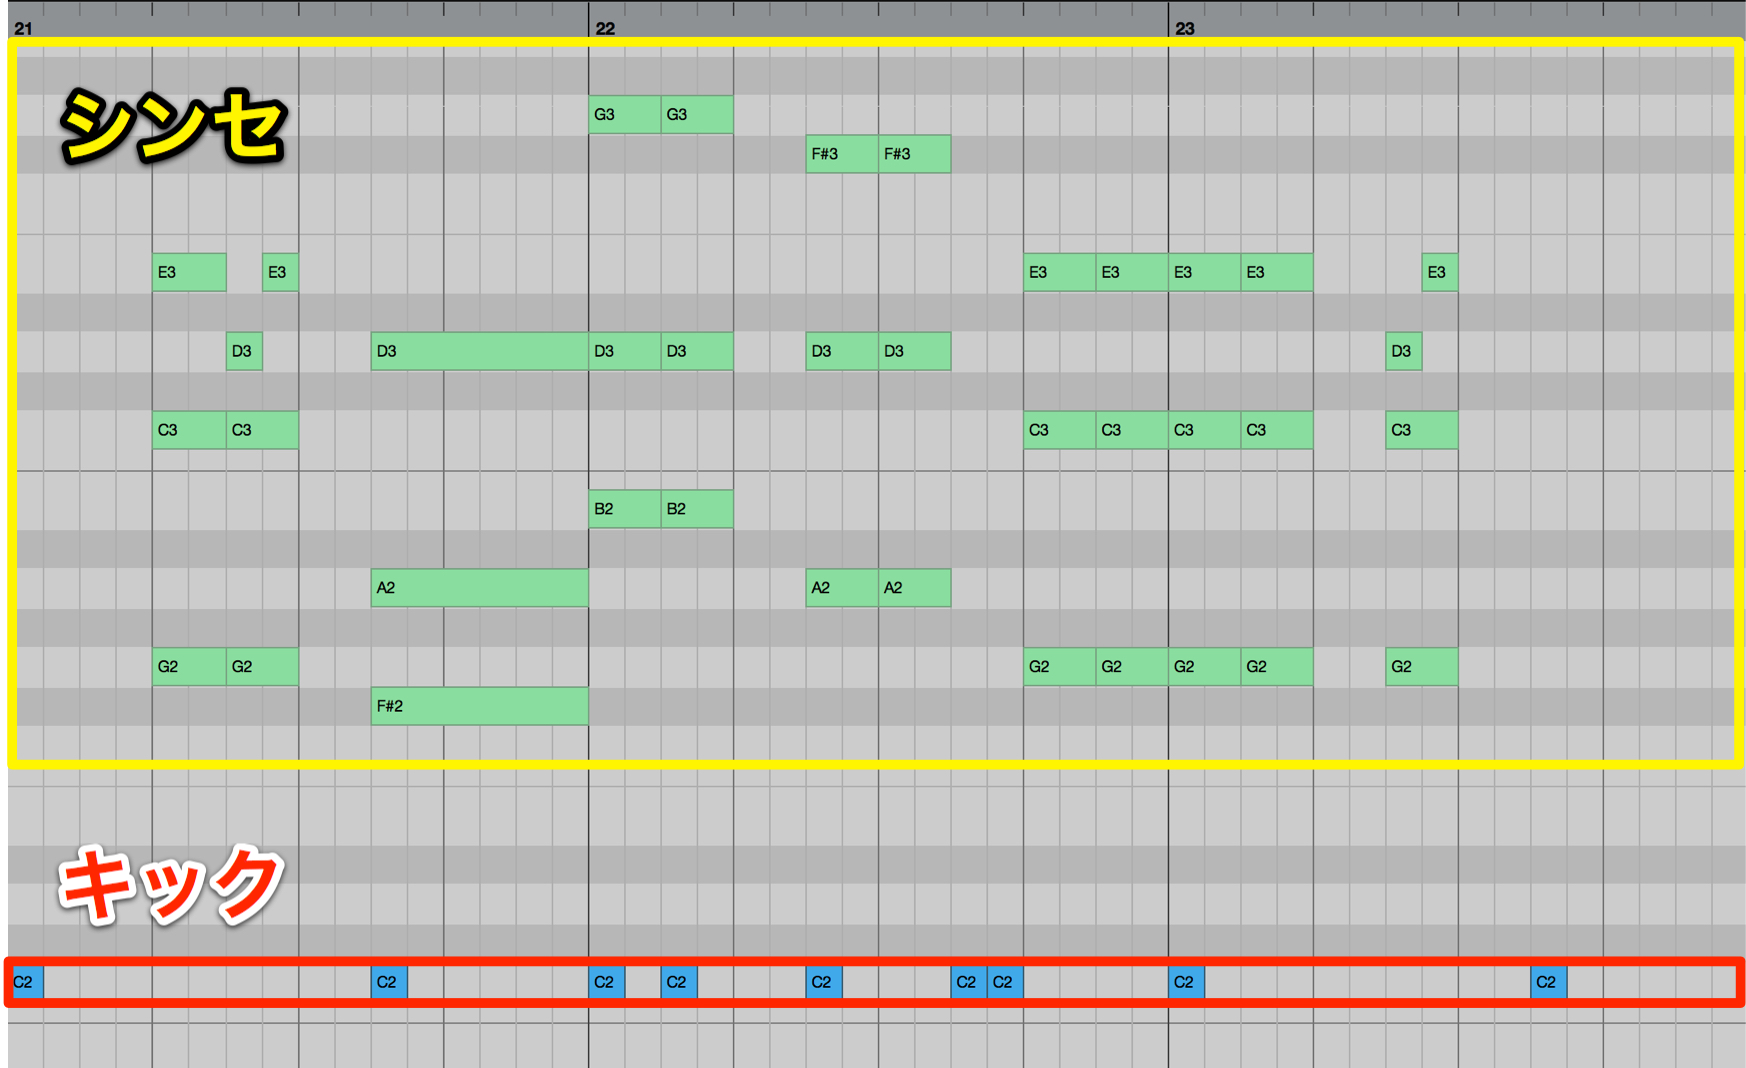Select the kick C2 note at bar 21 start
The image size is (1746, 1068).
pyautogui.click(x=27, y=982)
